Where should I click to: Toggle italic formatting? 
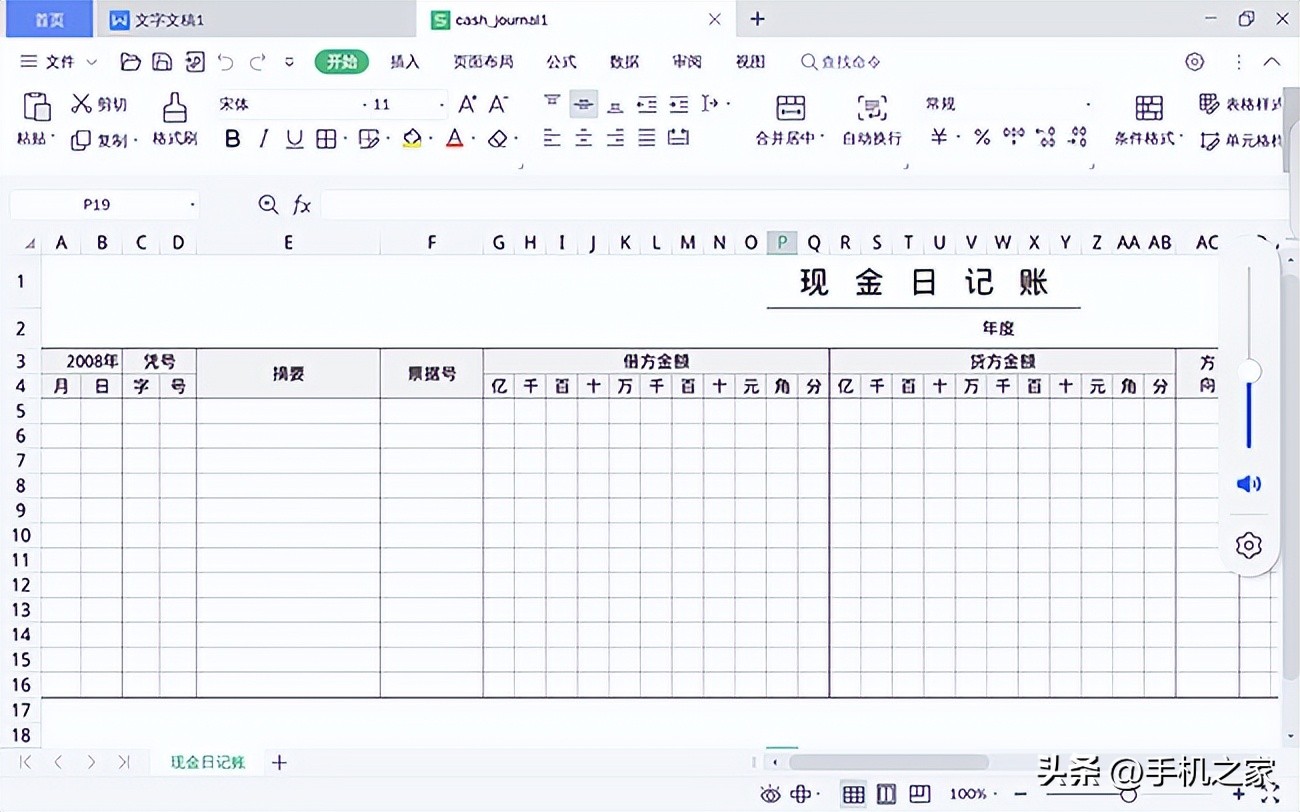click(263, 139)
